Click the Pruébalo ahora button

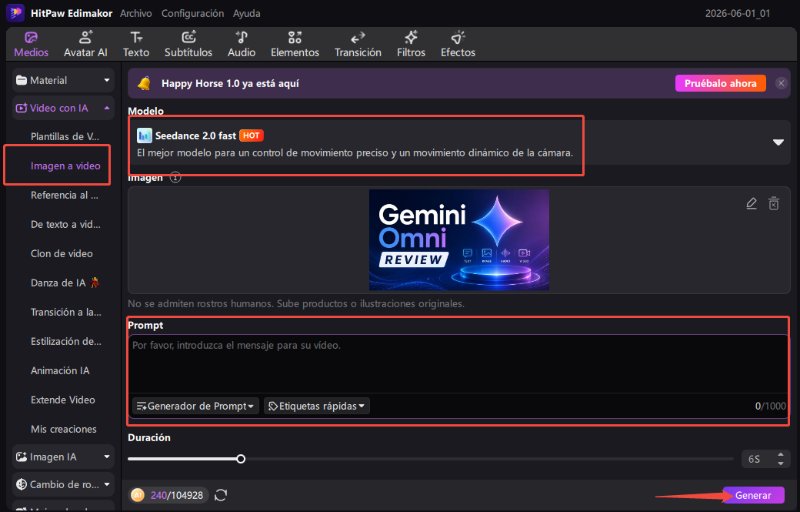tap(720, 83)
